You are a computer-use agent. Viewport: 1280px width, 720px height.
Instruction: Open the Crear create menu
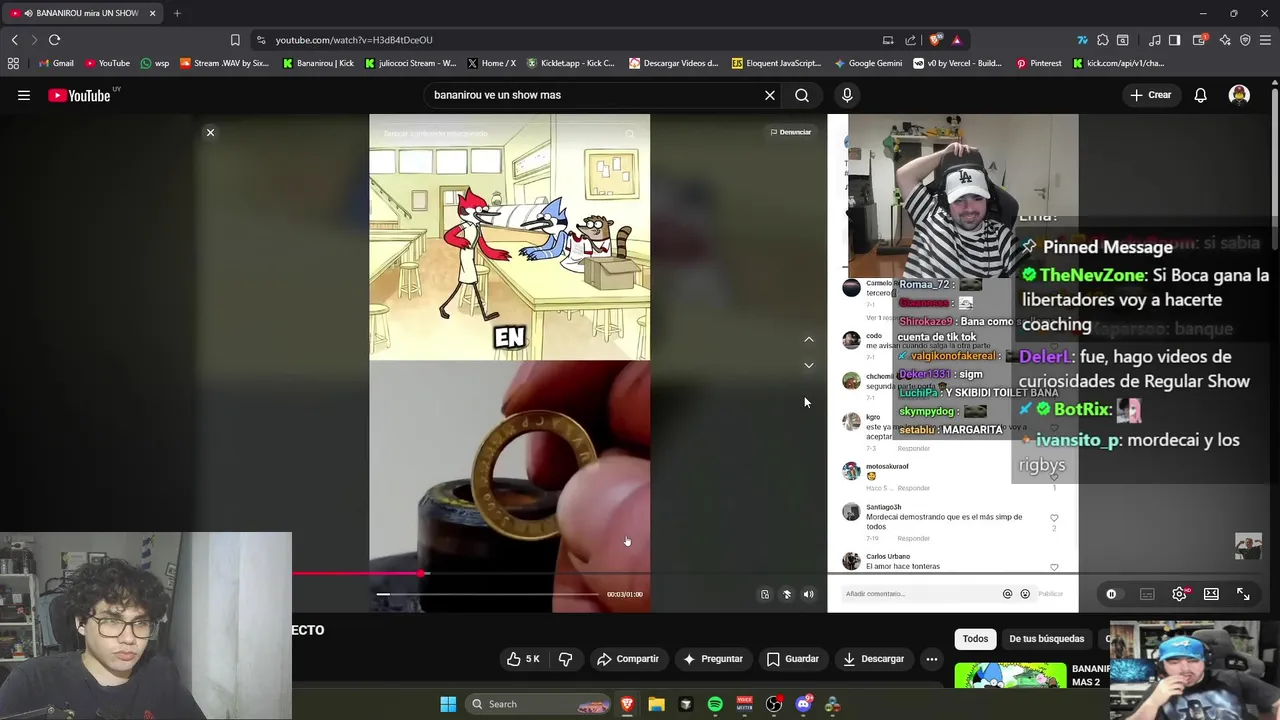[x=1150, y=95]
